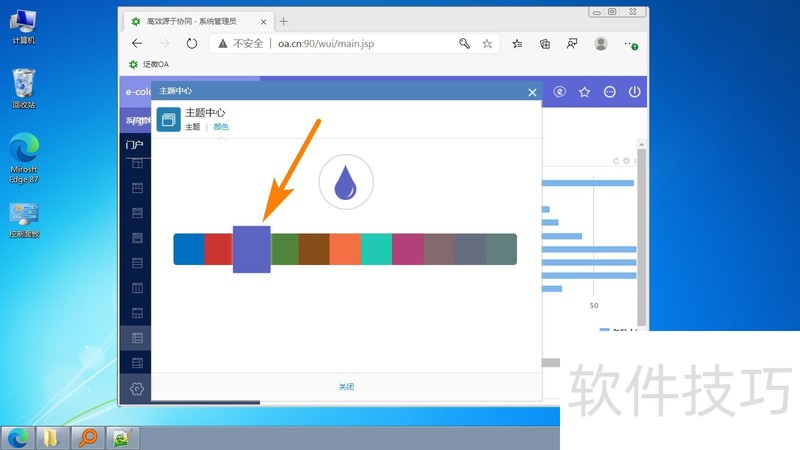
Task: Click the highlighted sidebar layout icon
Action: [x=137, y=338]
